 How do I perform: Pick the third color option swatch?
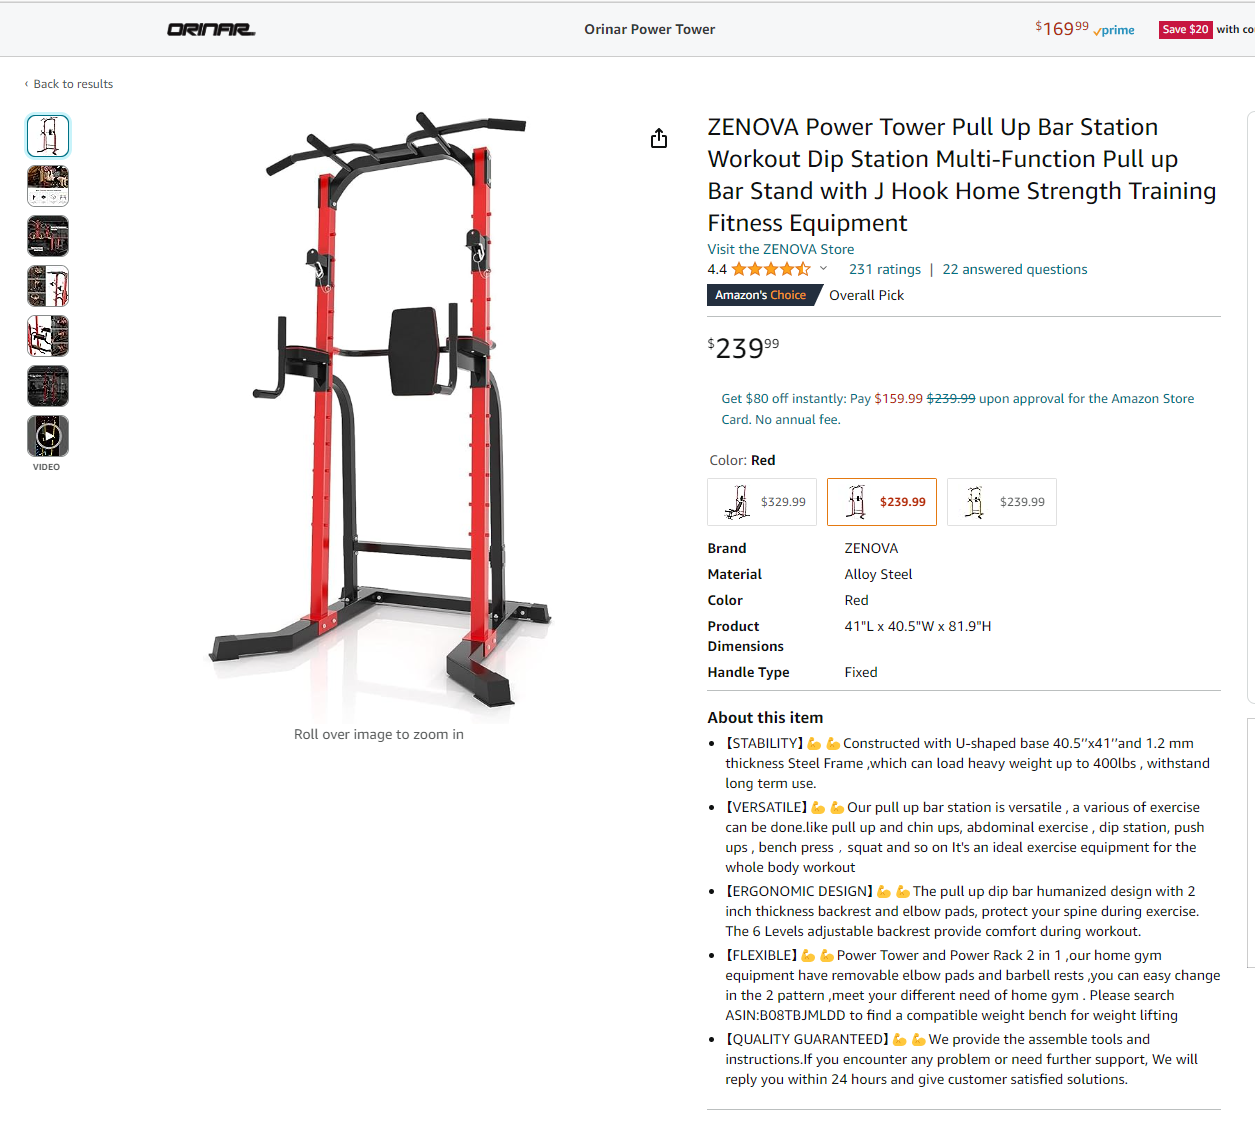pyautogui.click(x=1002, y=502)
